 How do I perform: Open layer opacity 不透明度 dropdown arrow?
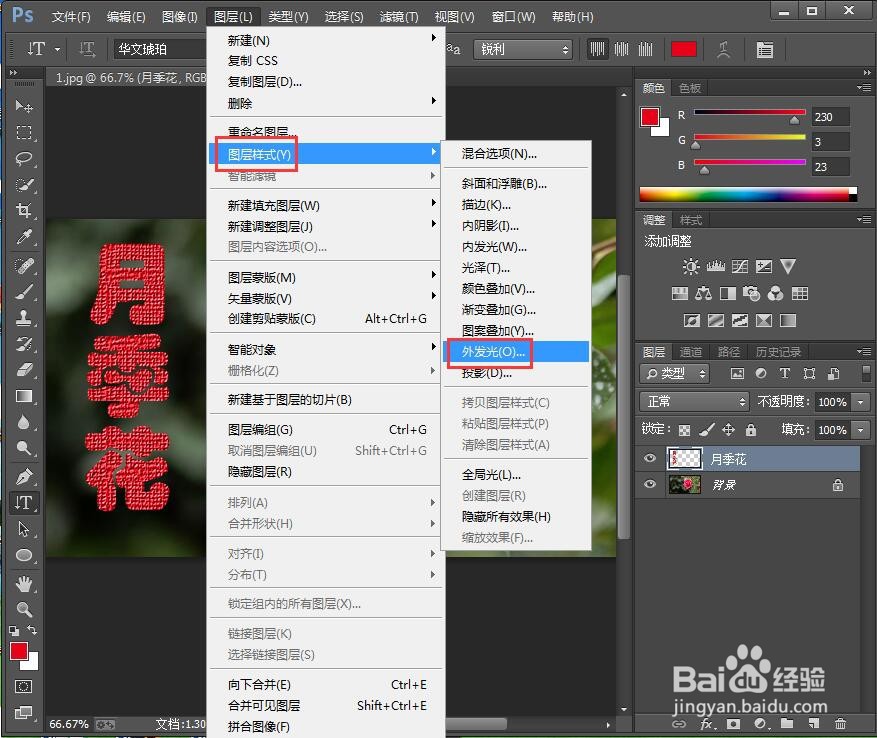pyautogui.click(x=860, y=402)
